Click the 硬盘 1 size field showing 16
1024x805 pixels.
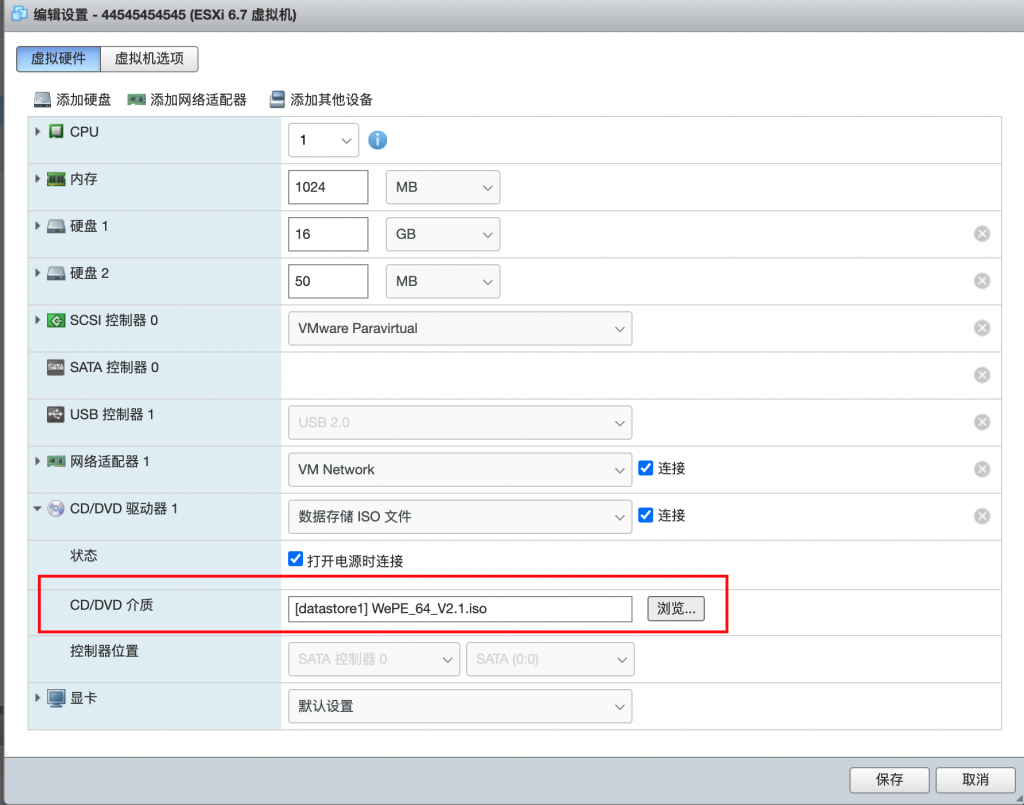[x=328, y=234]
